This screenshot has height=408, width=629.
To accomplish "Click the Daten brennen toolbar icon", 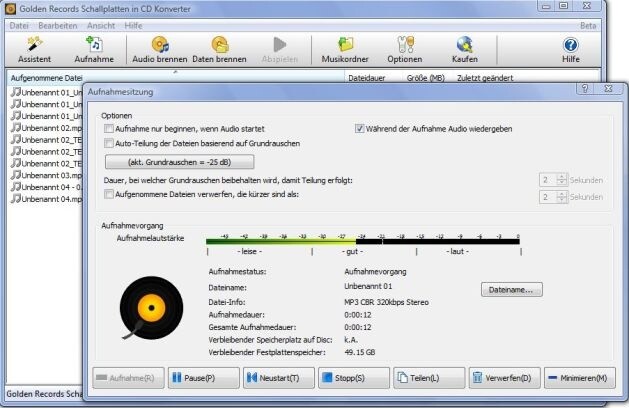I will (219, 50).
